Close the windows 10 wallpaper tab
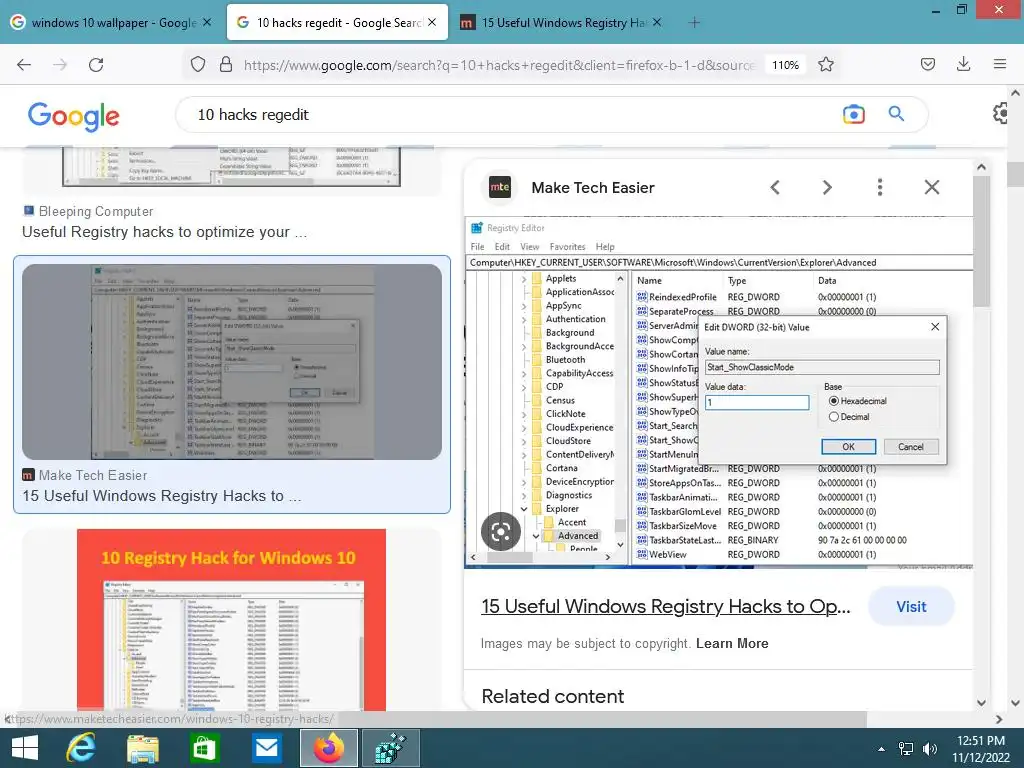The width and height of the screenshot is (1024, 768). 207,23
